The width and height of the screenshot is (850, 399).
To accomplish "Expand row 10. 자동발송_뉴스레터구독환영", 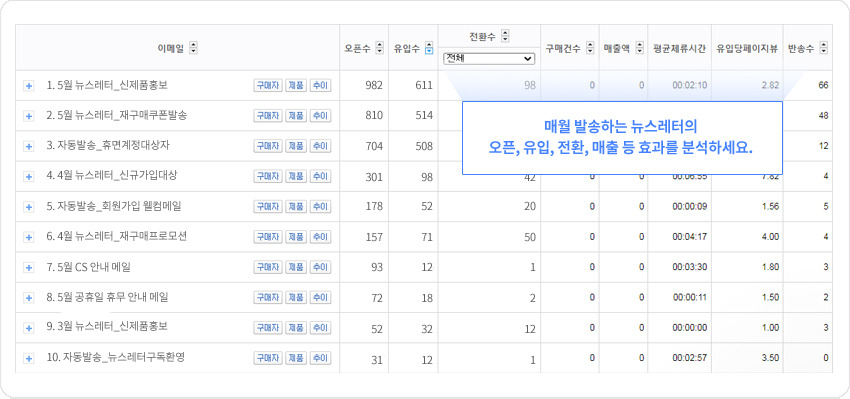I will (29, 359).
